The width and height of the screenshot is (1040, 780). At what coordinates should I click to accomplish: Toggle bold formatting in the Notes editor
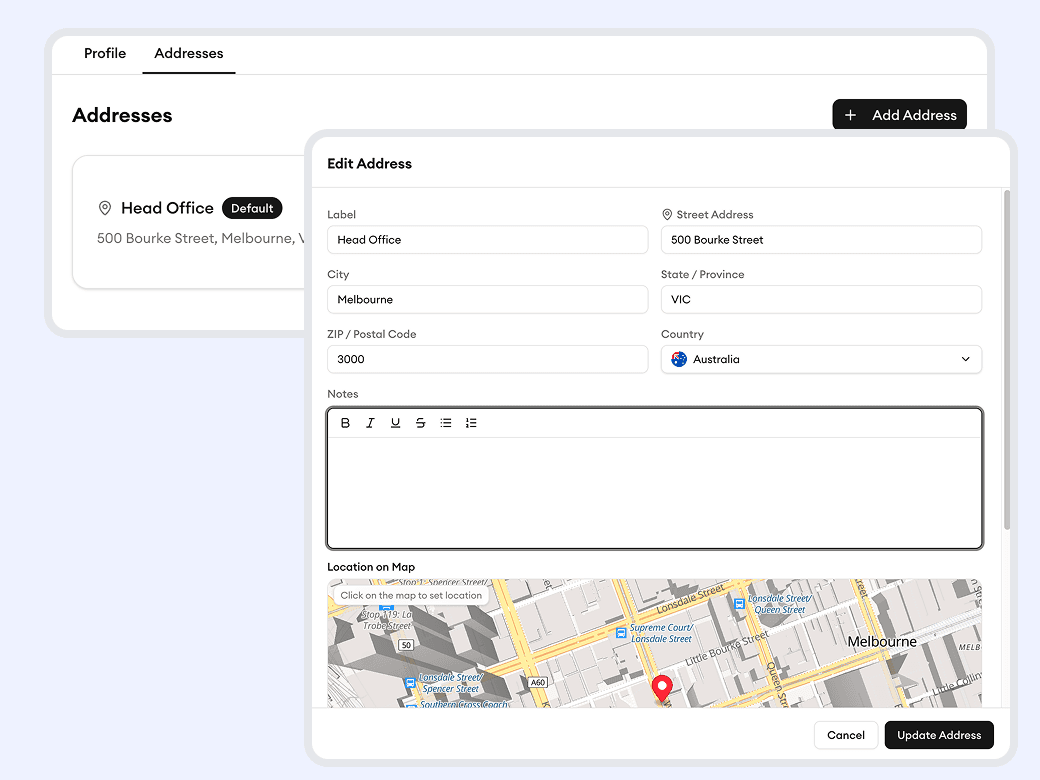[345, 422]
